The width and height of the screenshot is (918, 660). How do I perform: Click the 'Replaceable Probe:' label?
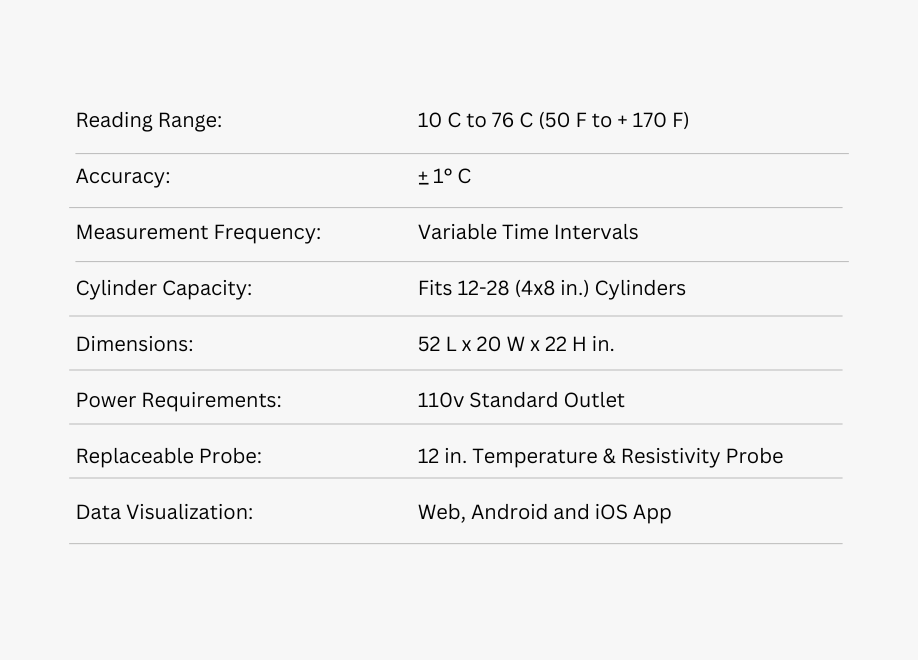pos(168,457)
